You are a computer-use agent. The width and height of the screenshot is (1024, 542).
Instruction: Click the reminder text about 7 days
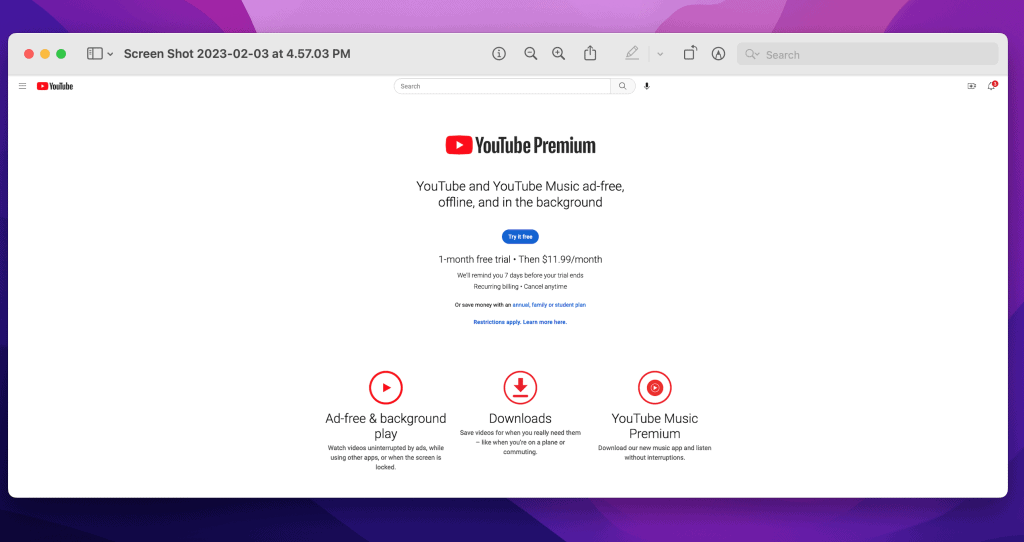coord(520,276)
